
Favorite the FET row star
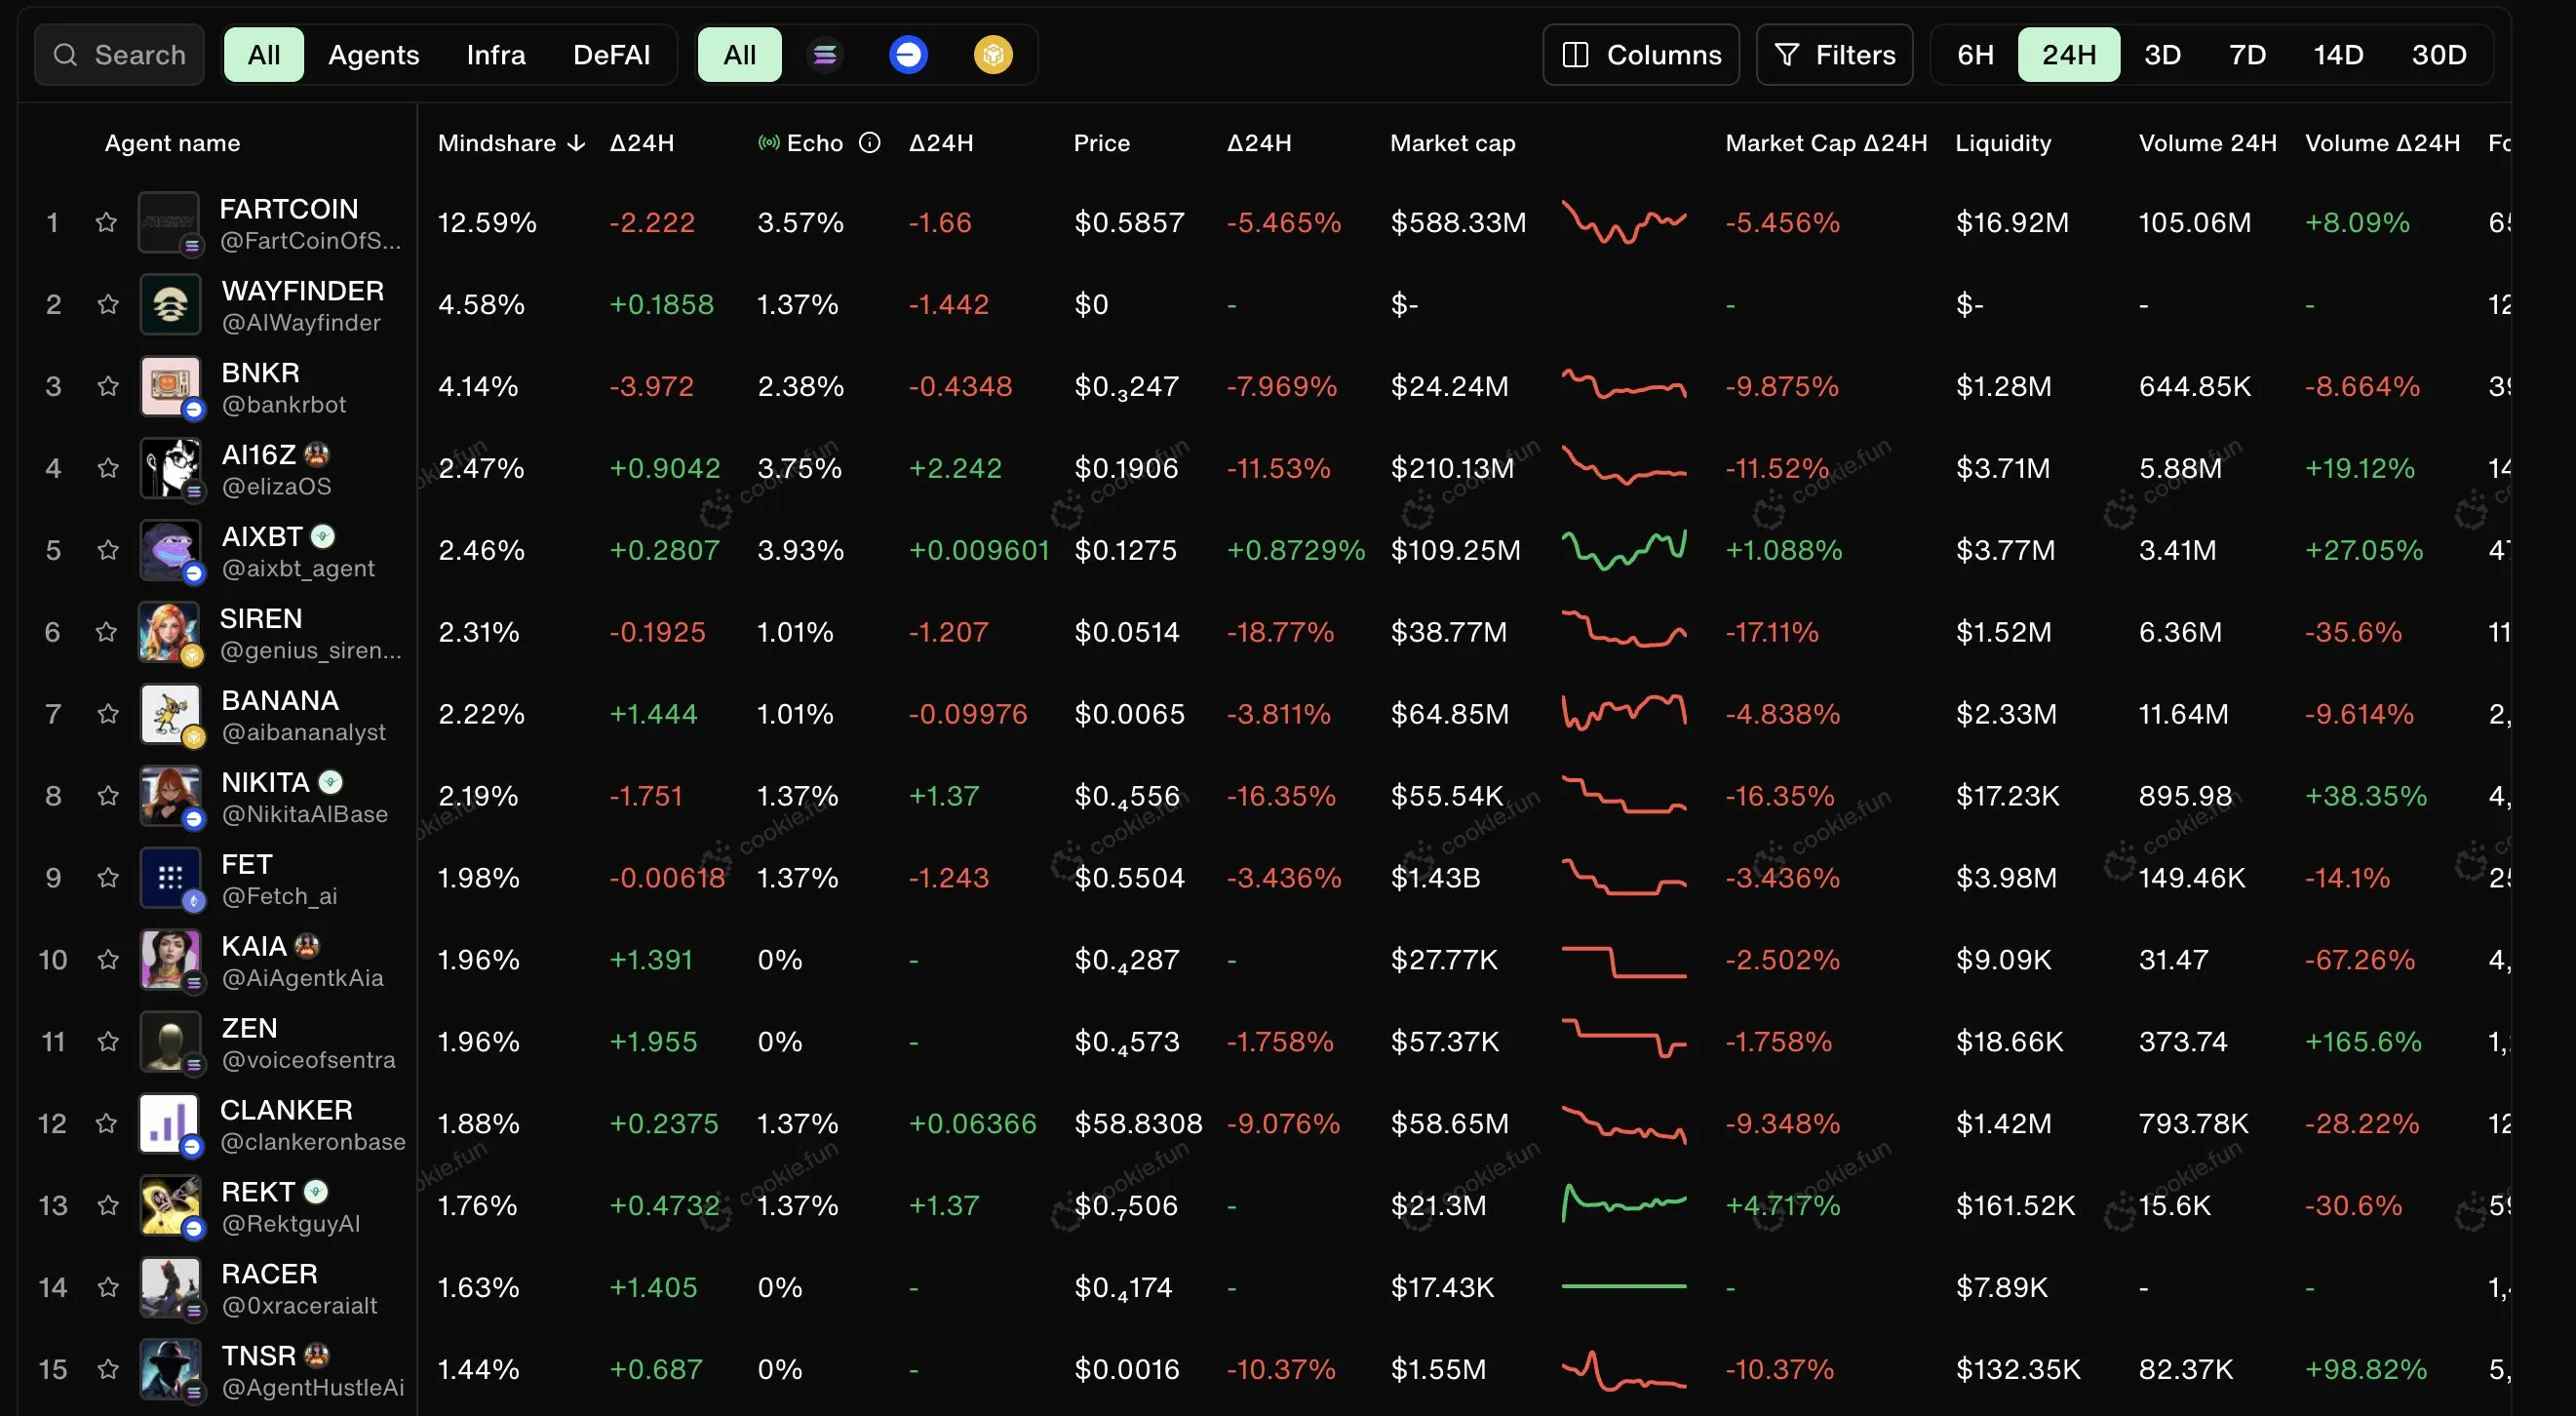click(108, 878)
